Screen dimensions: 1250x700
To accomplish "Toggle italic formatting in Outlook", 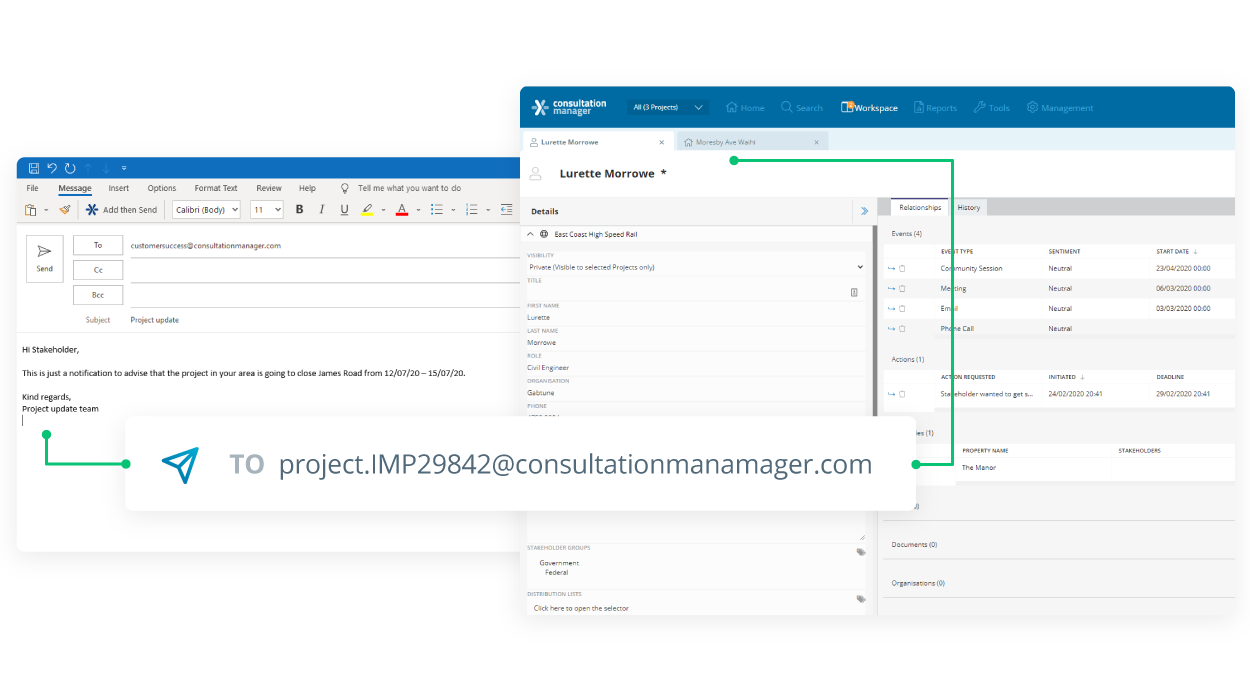I will [x=322, y=210].
